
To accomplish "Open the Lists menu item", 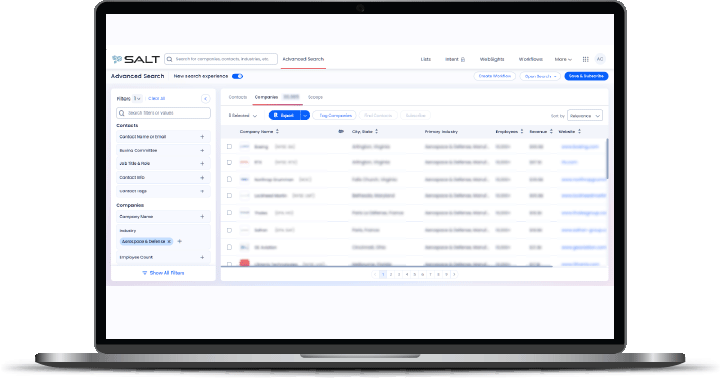I will pos(426,59).
